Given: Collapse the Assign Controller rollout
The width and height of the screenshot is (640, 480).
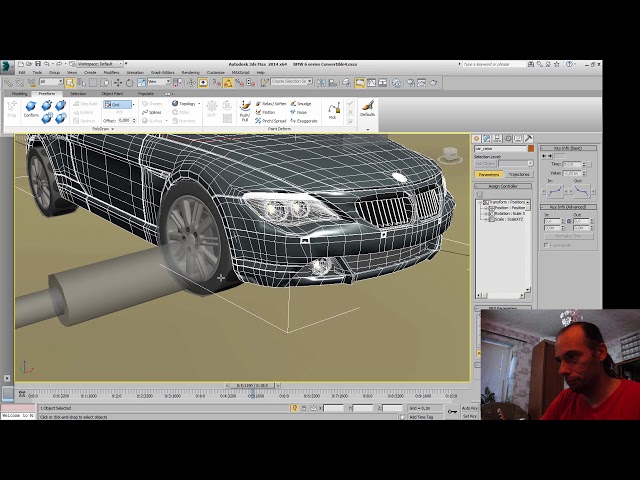Looking at the screenshot, I should [x=503, y=186].
